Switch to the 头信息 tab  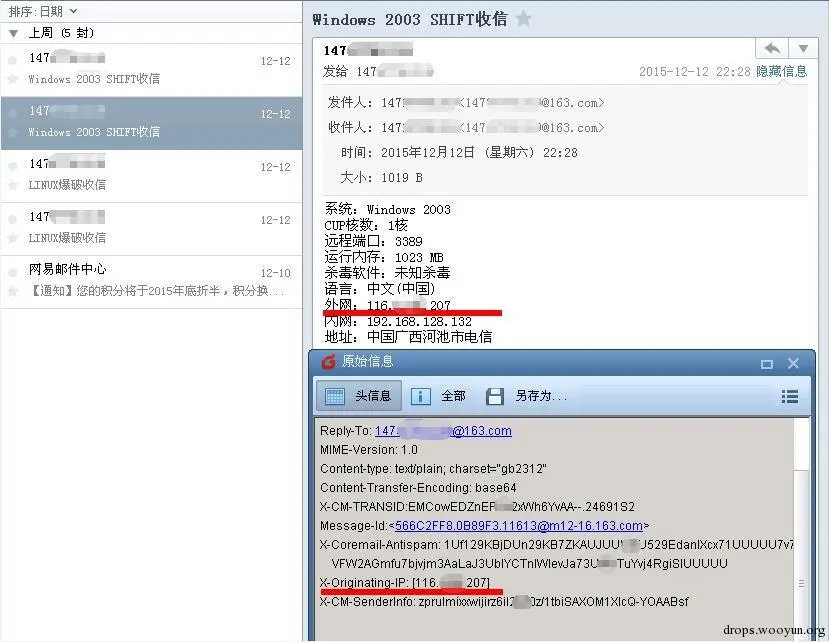359,396
